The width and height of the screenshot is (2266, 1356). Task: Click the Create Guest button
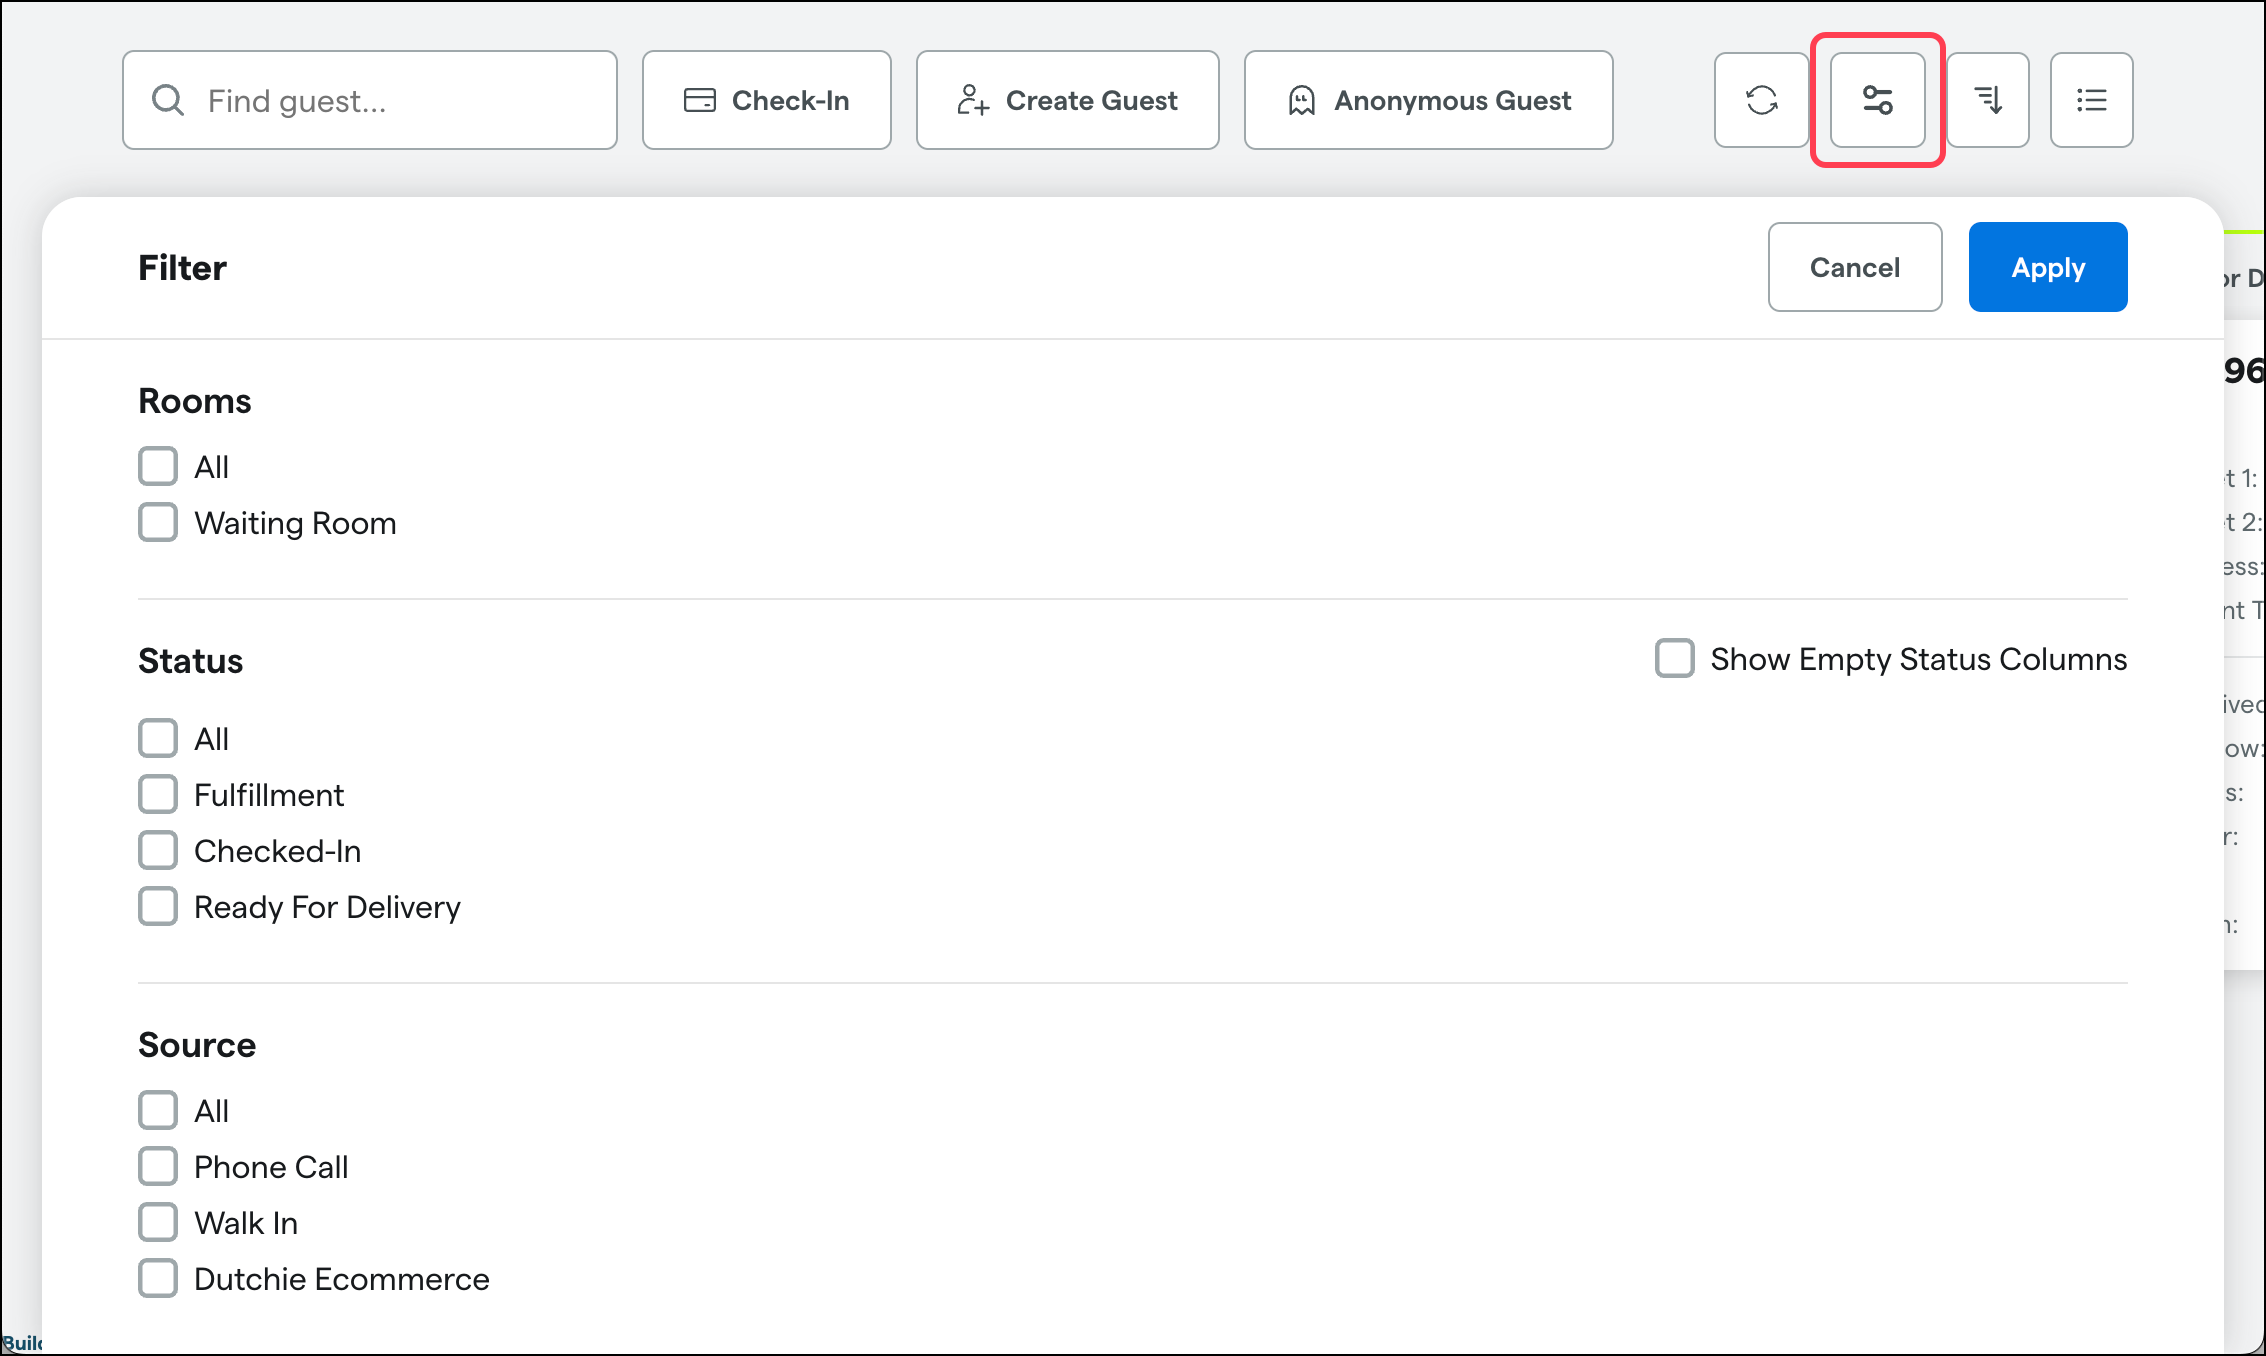pyautogui.click(x=1068, y=100)
